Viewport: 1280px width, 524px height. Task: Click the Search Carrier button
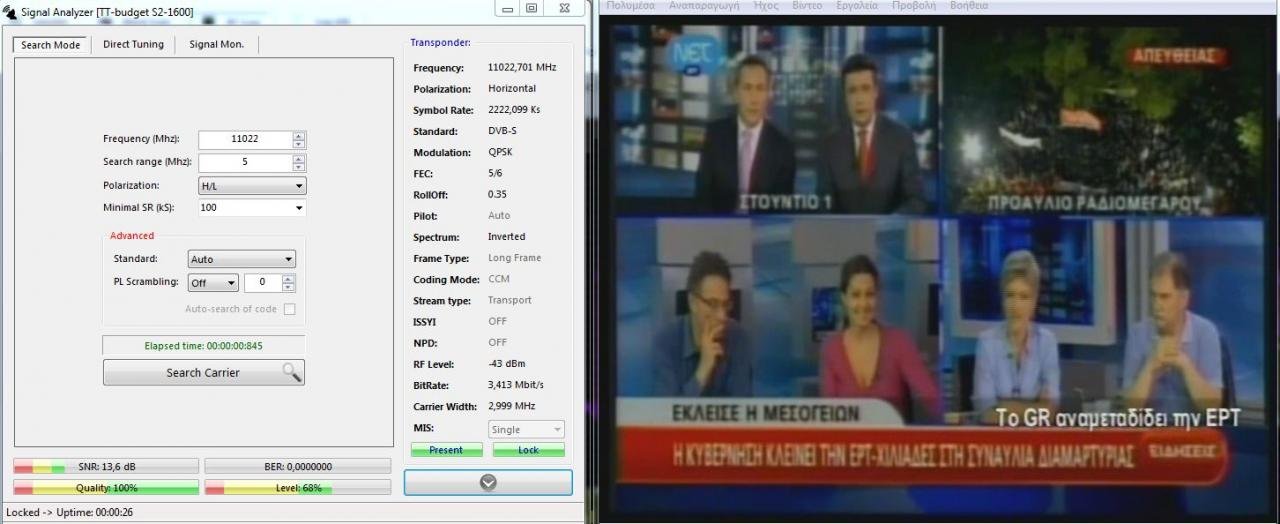point(204,372)
